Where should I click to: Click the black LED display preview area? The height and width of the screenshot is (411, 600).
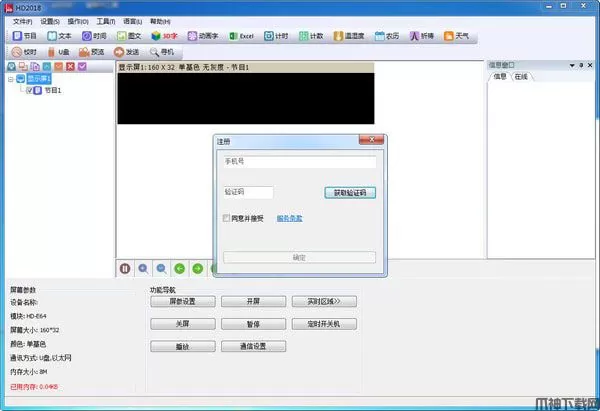click(x=246, y=98)
